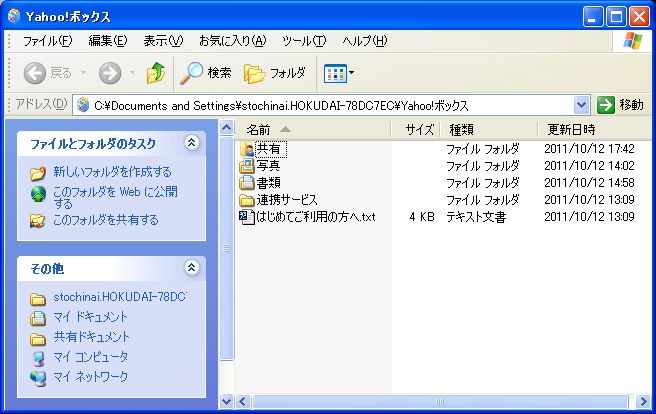Image resolution: width=656 pixels, height=414 pixels.
Task: Click the Views grid icon
Action: coord(335,74)
